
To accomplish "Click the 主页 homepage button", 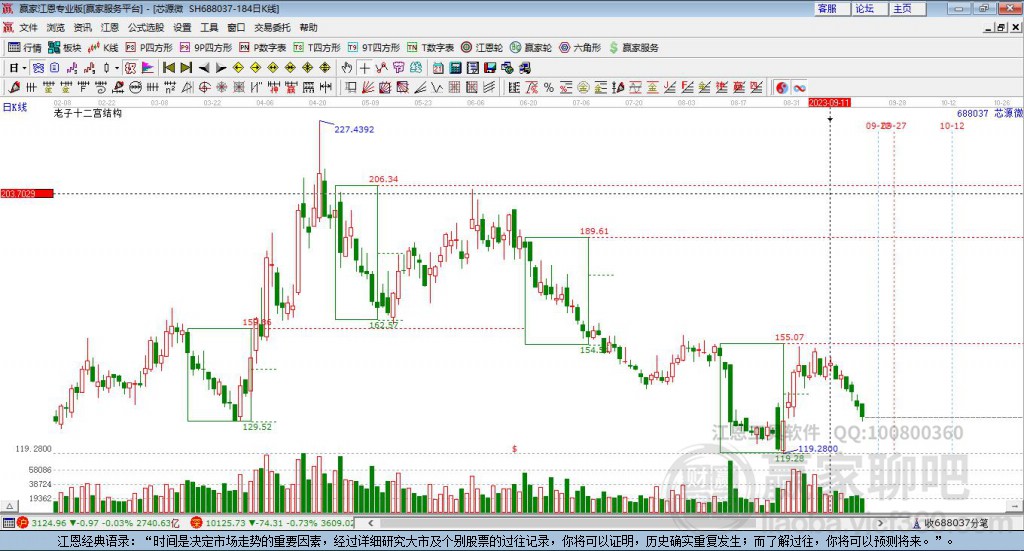I will tap(907, 8).
